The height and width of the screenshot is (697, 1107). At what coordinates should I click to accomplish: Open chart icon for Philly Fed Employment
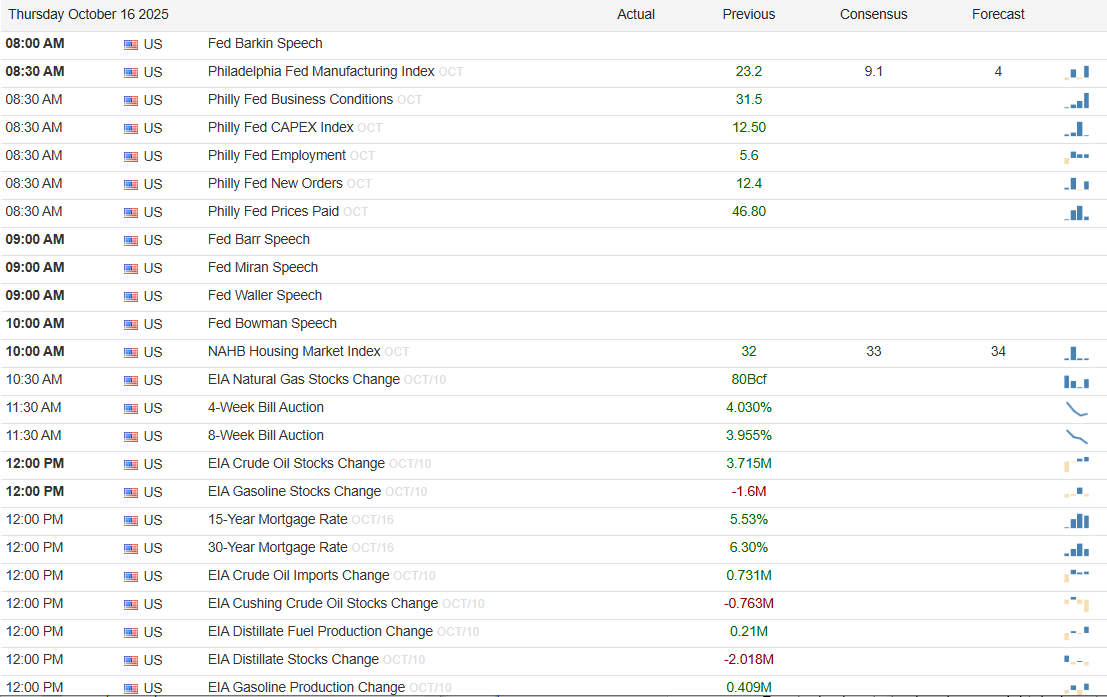[1077, 157]
